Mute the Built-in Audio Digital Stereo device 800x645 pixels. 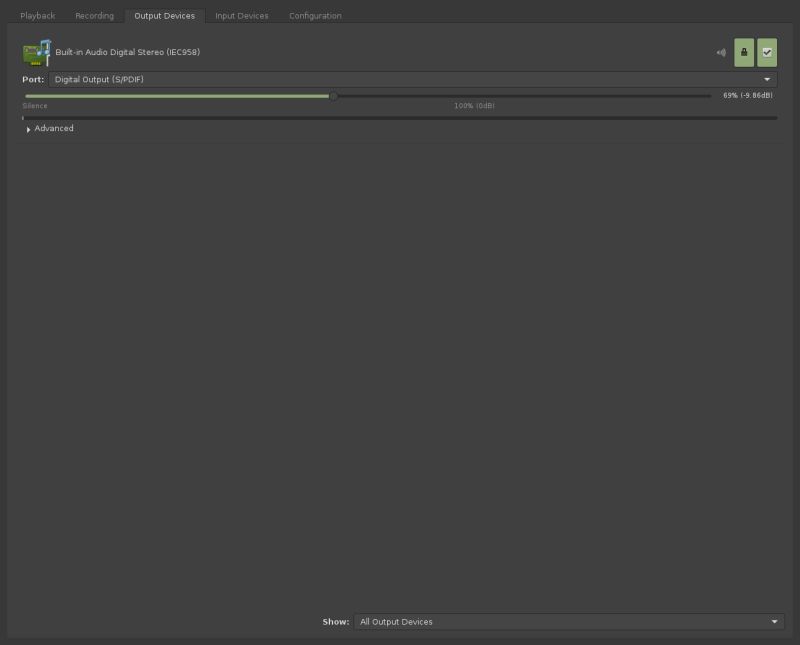pos(721,50)
